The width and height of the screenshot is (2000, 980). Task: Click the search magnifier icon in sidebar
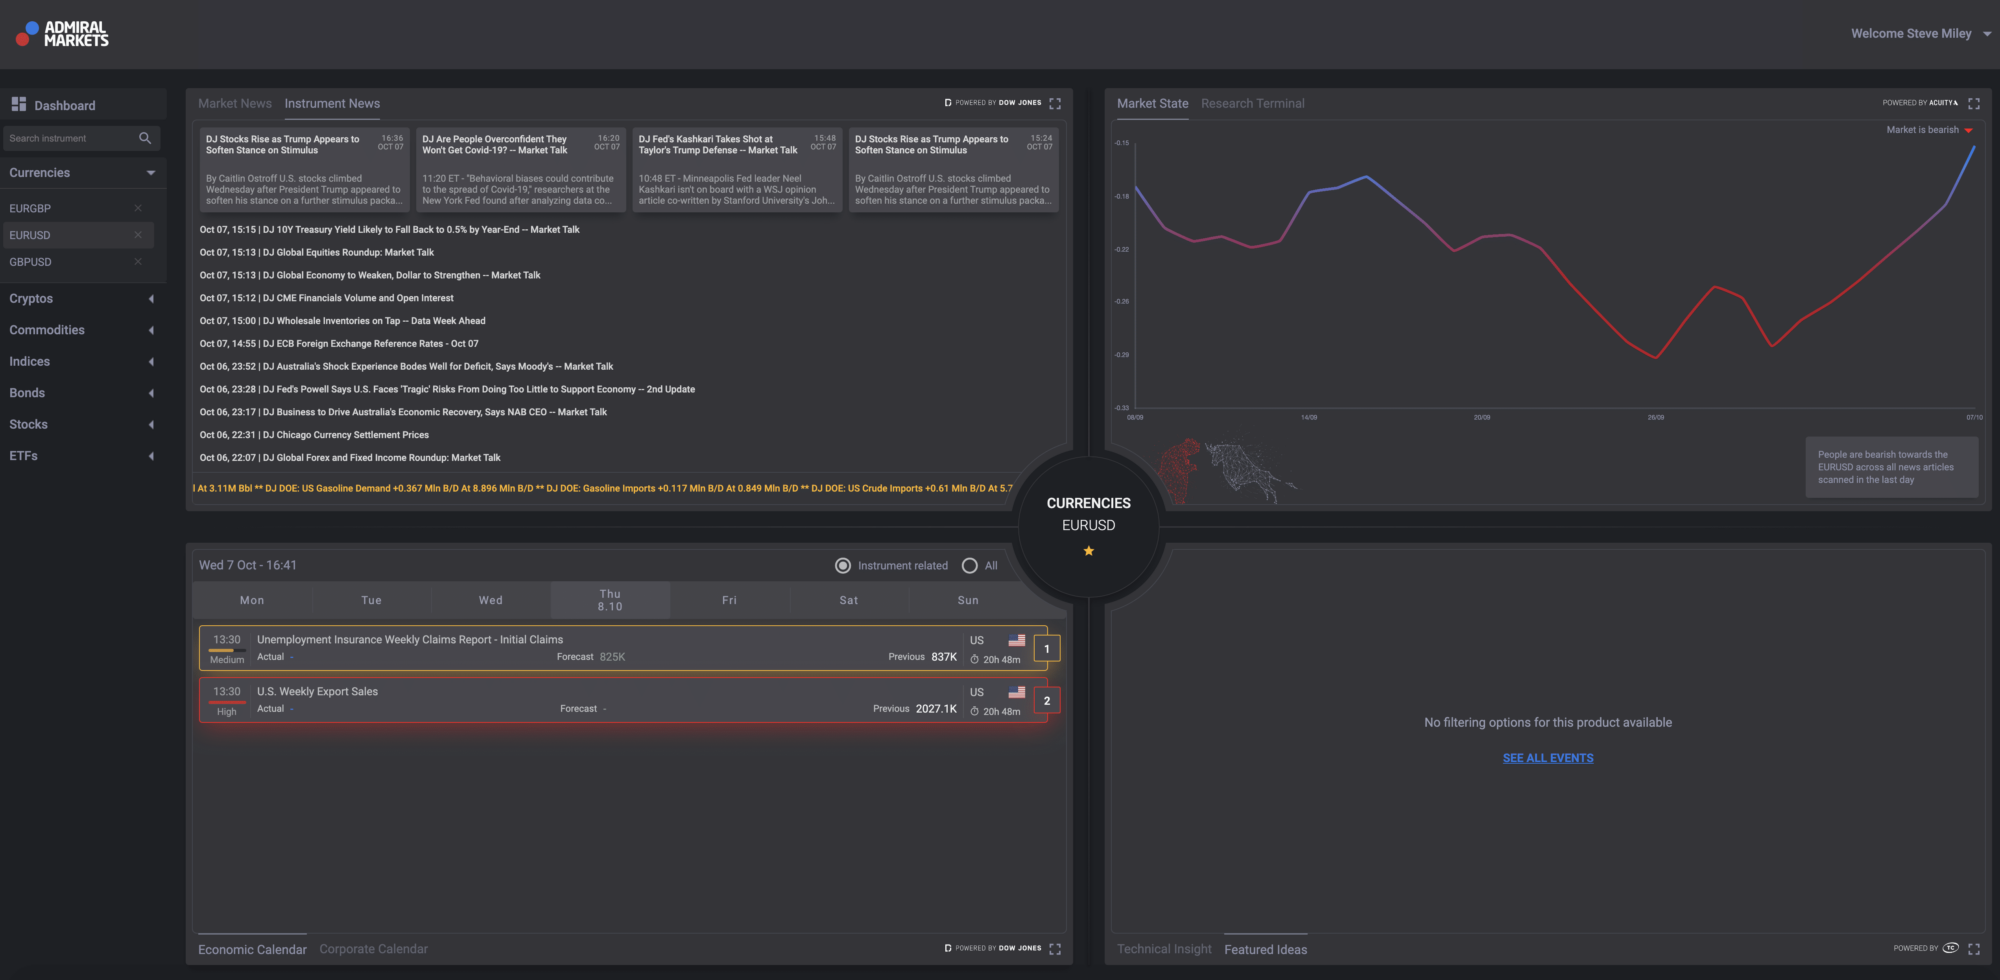[145, 138]
